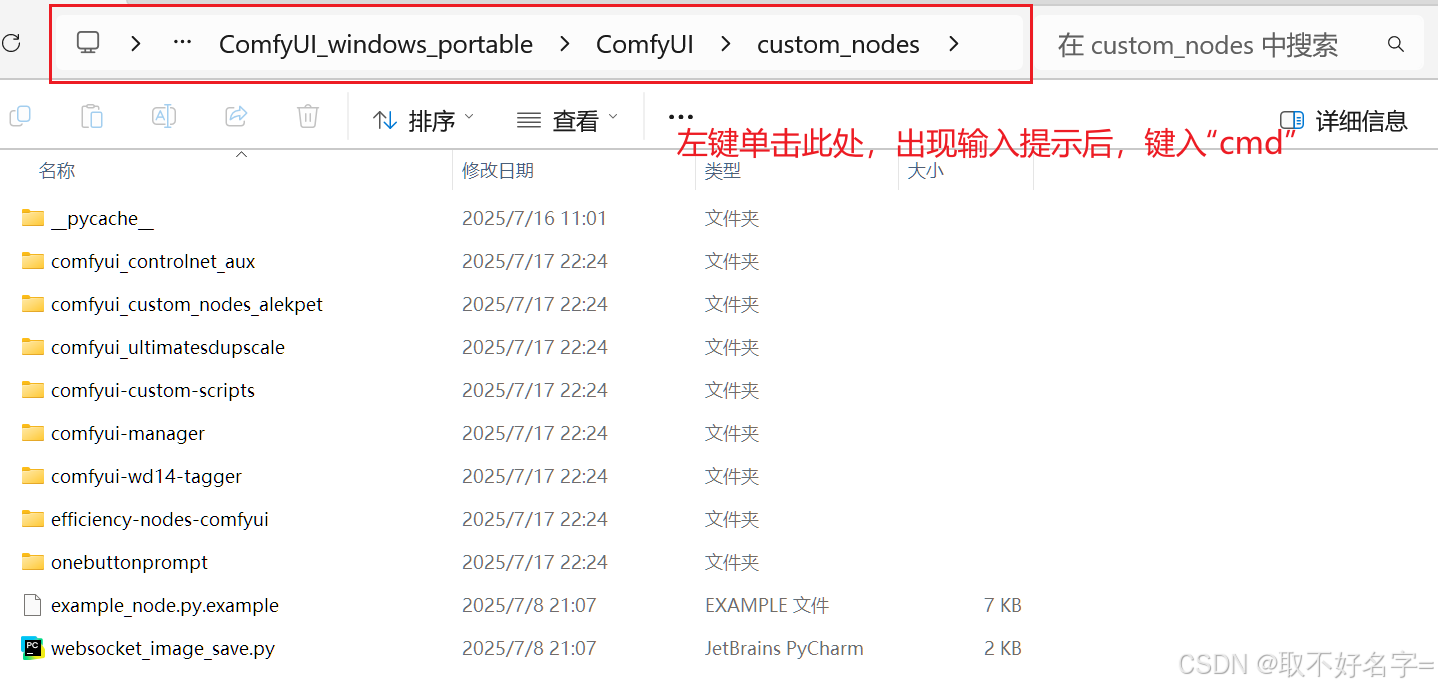
Task: Expand the chevron after ComfyUI_windows_portable
Action: pyautogui.click(x=565, y=43)
